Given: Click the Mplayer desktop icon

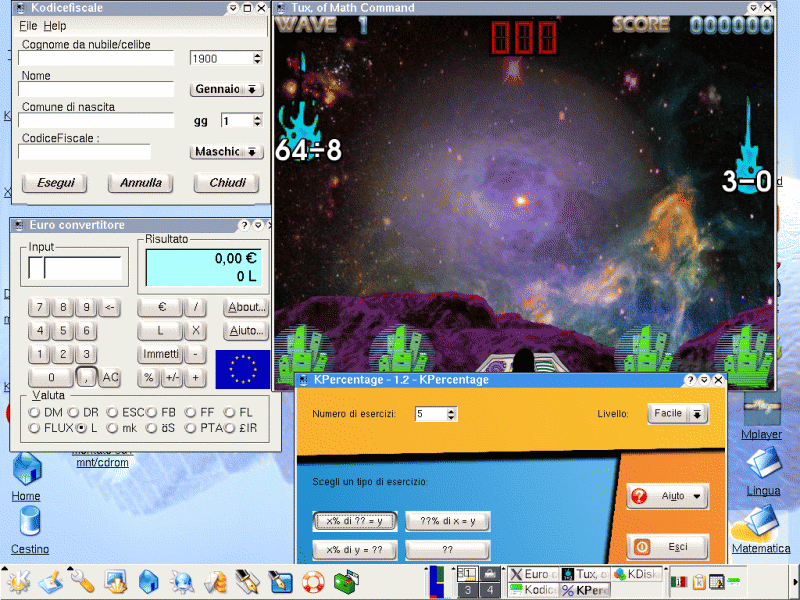Looking at the screenshot, I should coord(761,416).
